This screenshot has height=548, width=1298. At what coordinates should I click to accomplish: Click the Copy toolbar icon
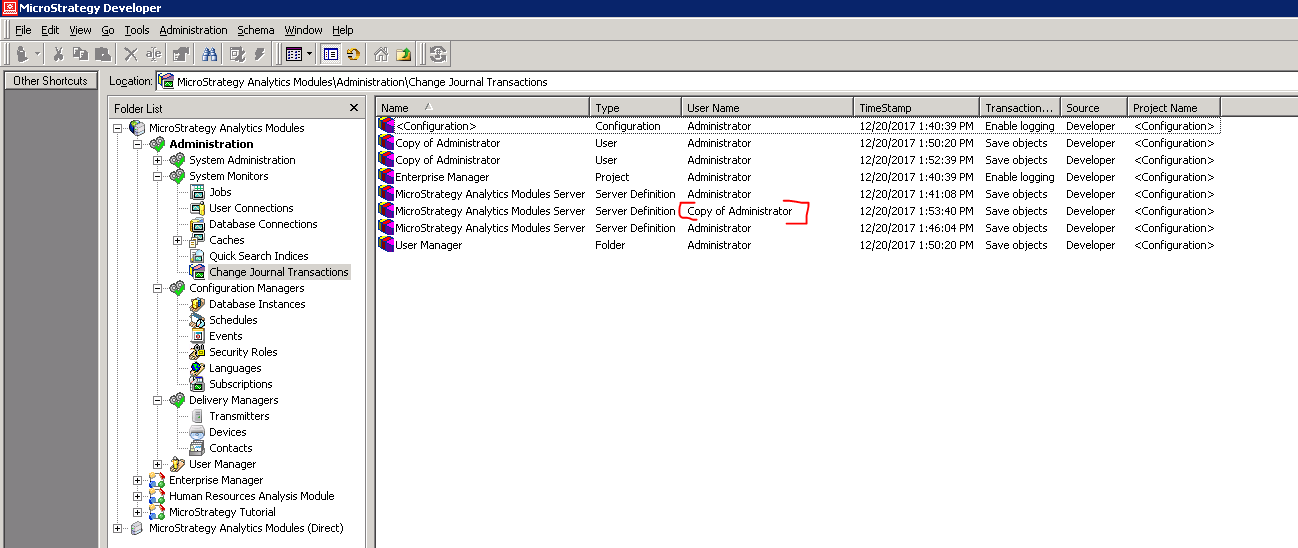pyautogui.click(x=80, y=54)
